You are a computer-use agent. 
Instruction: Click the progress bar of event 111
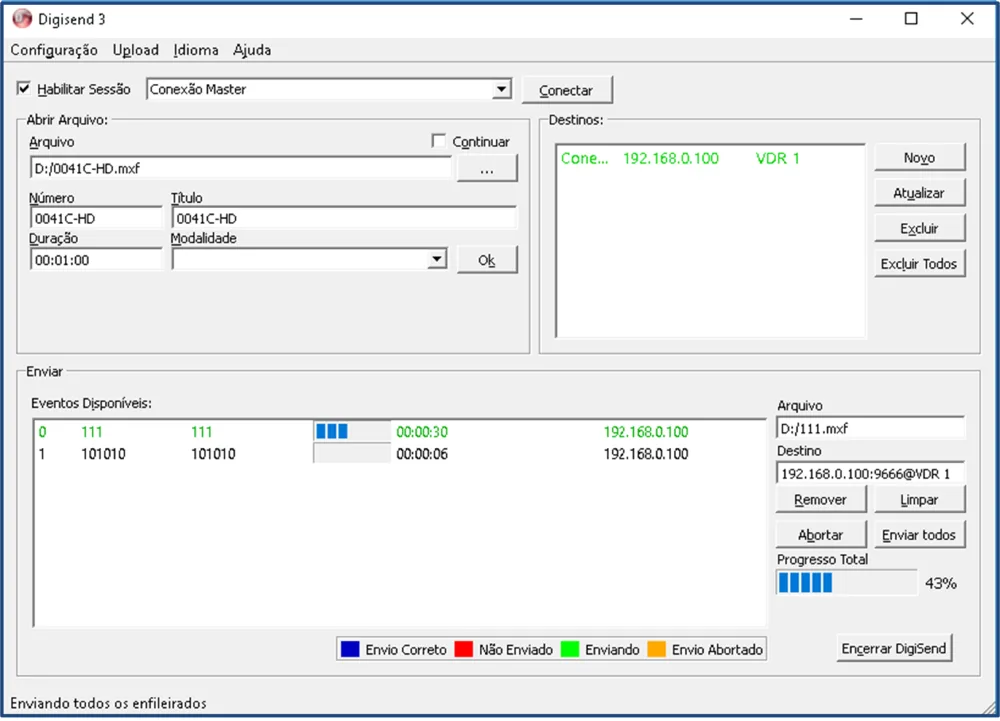pyautogui.click(x=352, y=432)
